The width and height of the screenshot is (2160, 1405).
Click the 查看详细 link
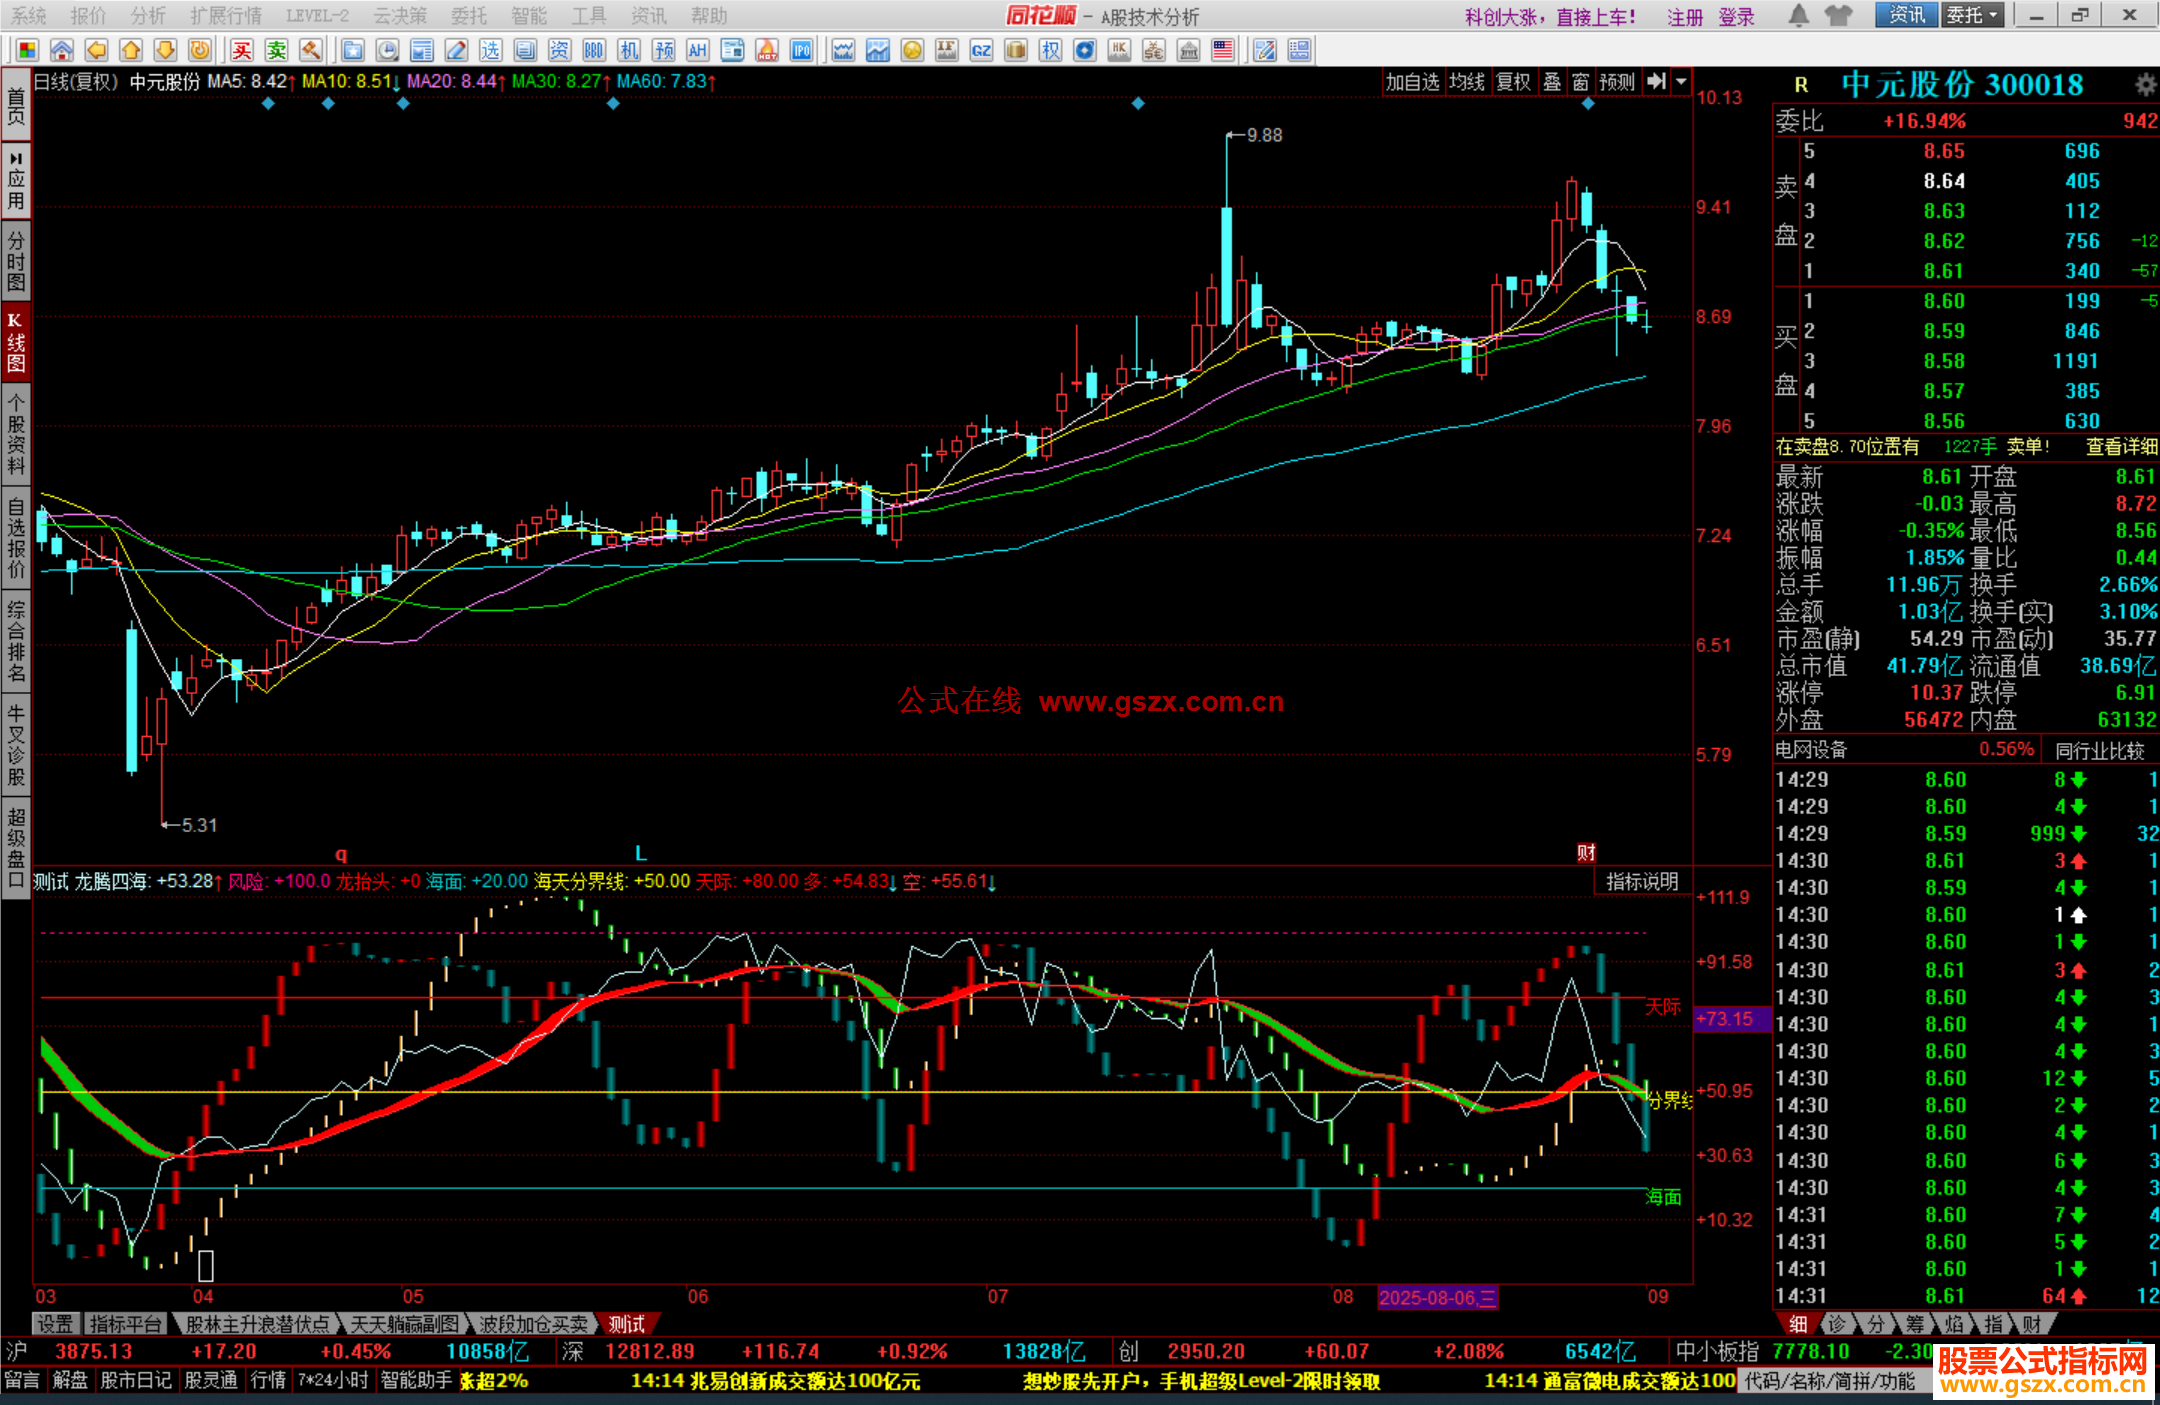coord(2121,447)
